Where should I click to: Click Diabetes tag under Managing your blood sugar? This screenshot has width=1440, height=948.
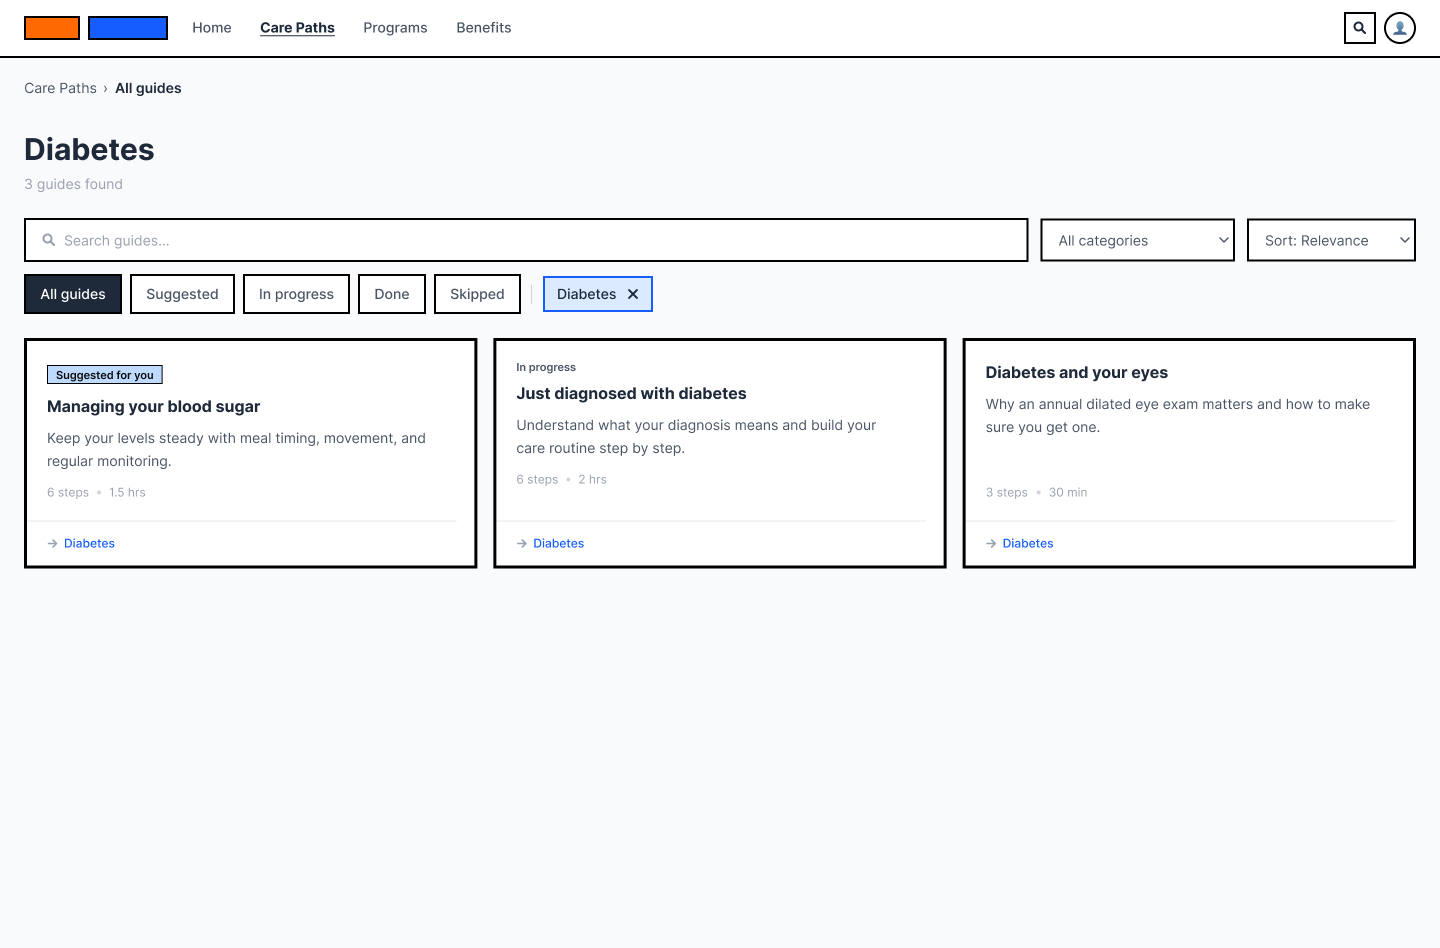[x=89, y=543]
